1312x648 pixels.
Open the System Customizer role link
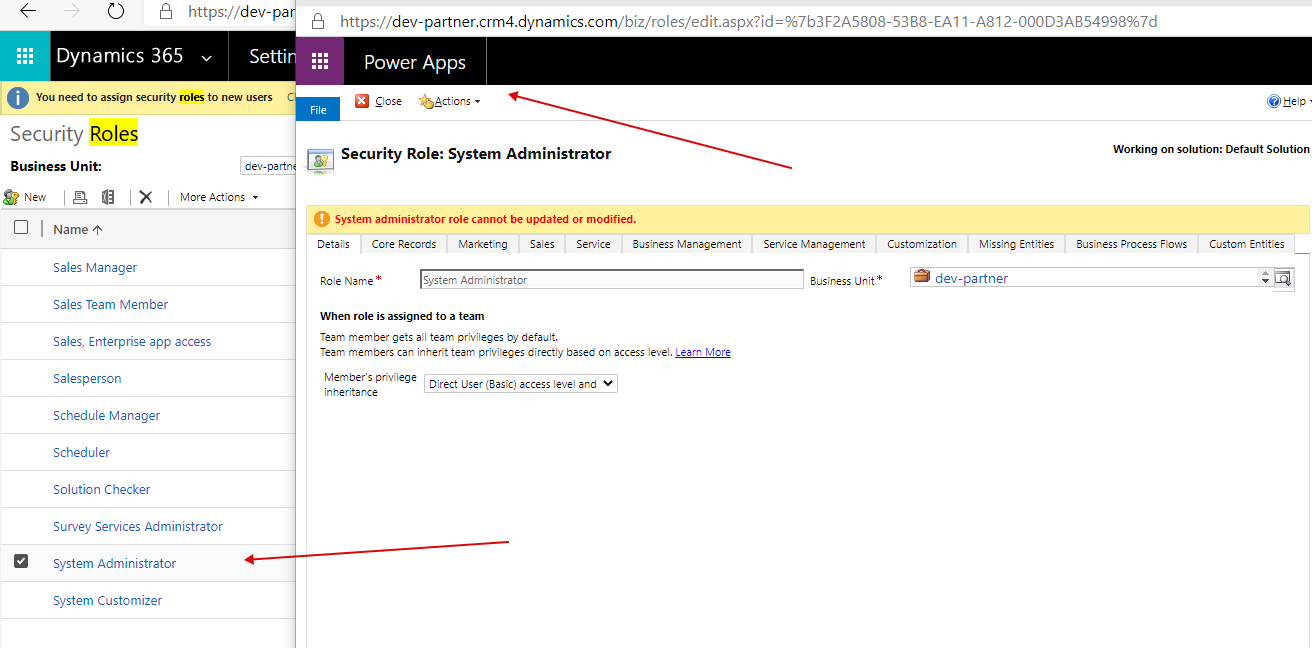click(x=107, y=600)
